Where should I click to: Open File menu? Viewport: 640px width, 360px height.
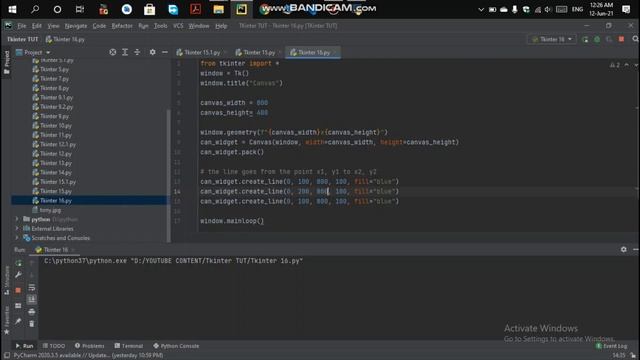point(22,26)
